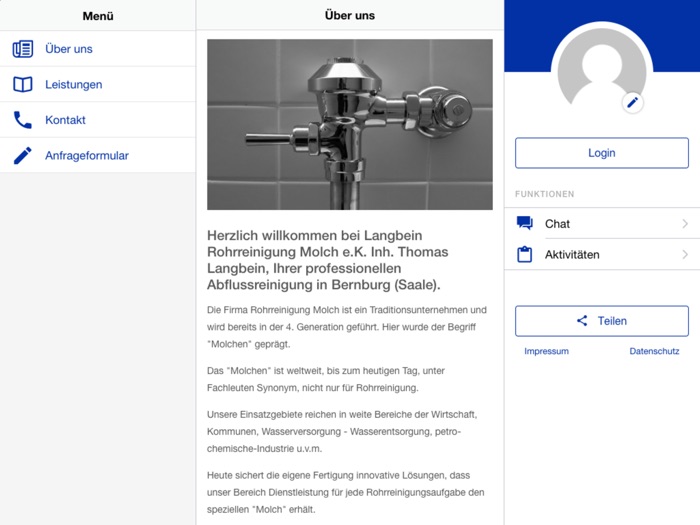Click the open book icon for Leistungen

click(22, 84)
